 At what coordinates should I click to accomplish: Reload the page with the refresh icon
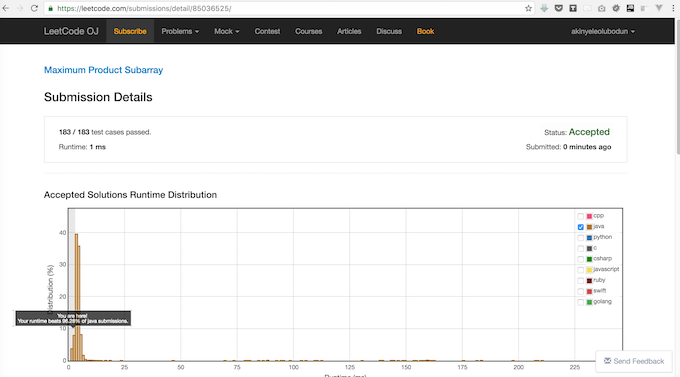click(x=34, y=8)
